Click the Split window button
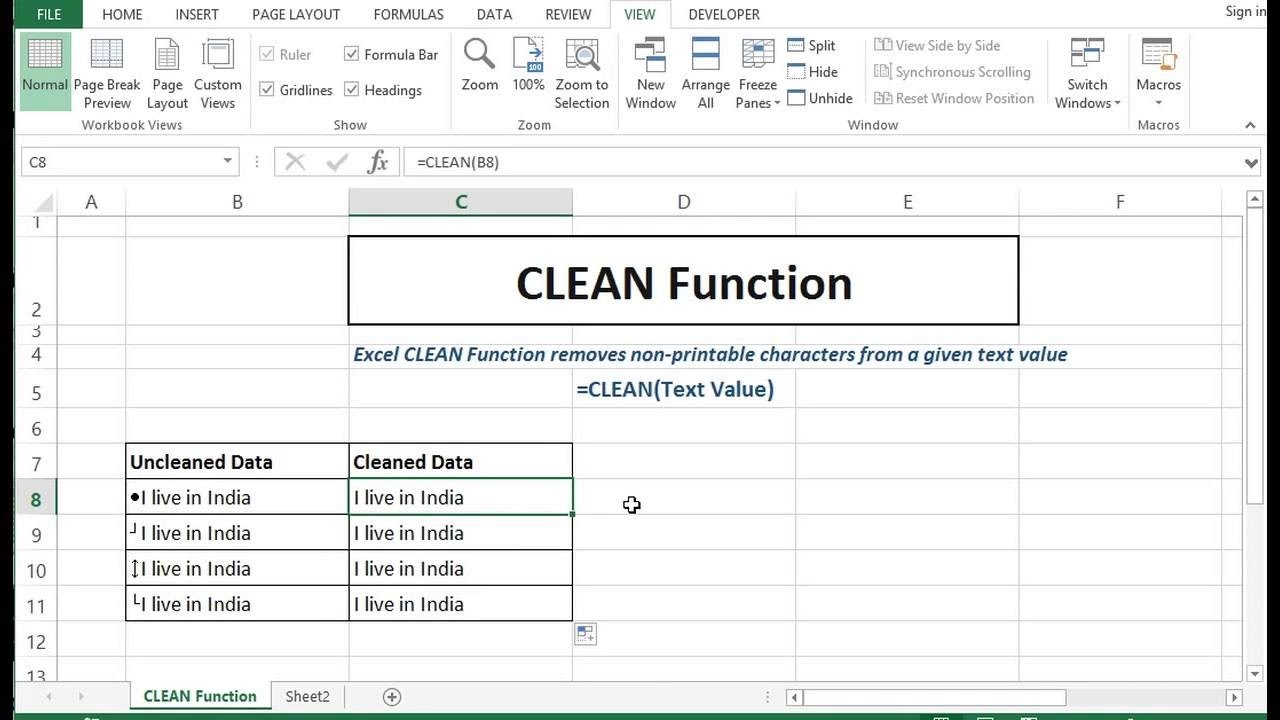Image resolution: width=1280 pixels, height=720 pixels. pos(811,45)
